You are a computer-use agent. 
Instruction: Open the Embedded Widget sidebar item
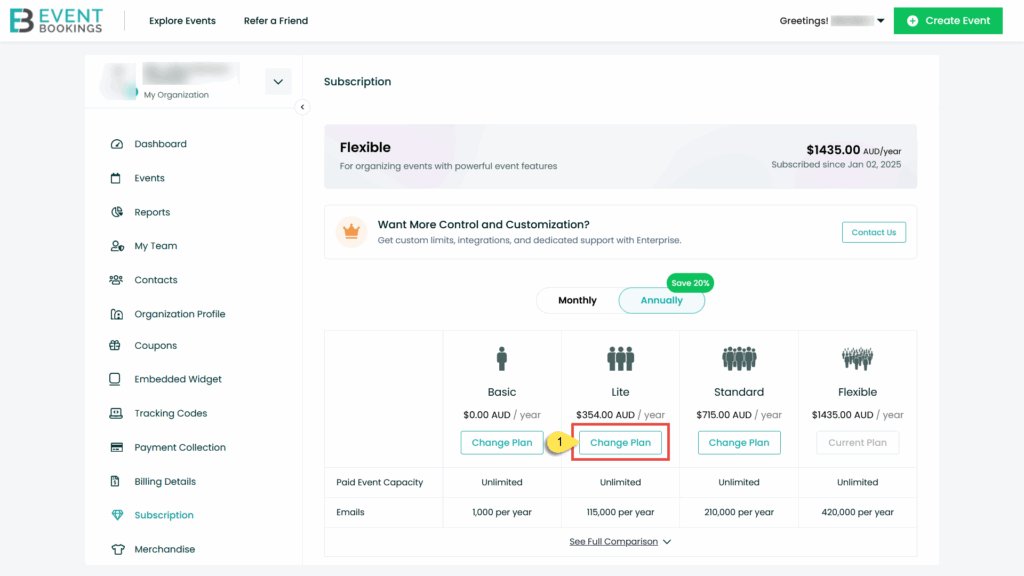[178, 379]
